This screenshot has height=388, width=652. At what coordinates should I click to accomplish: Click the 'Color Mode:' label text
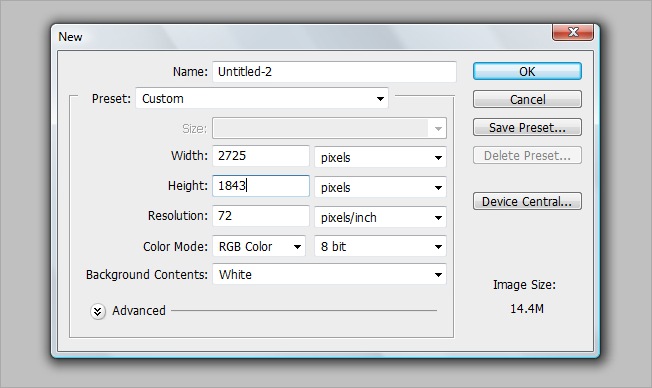[x=175, y=247]
